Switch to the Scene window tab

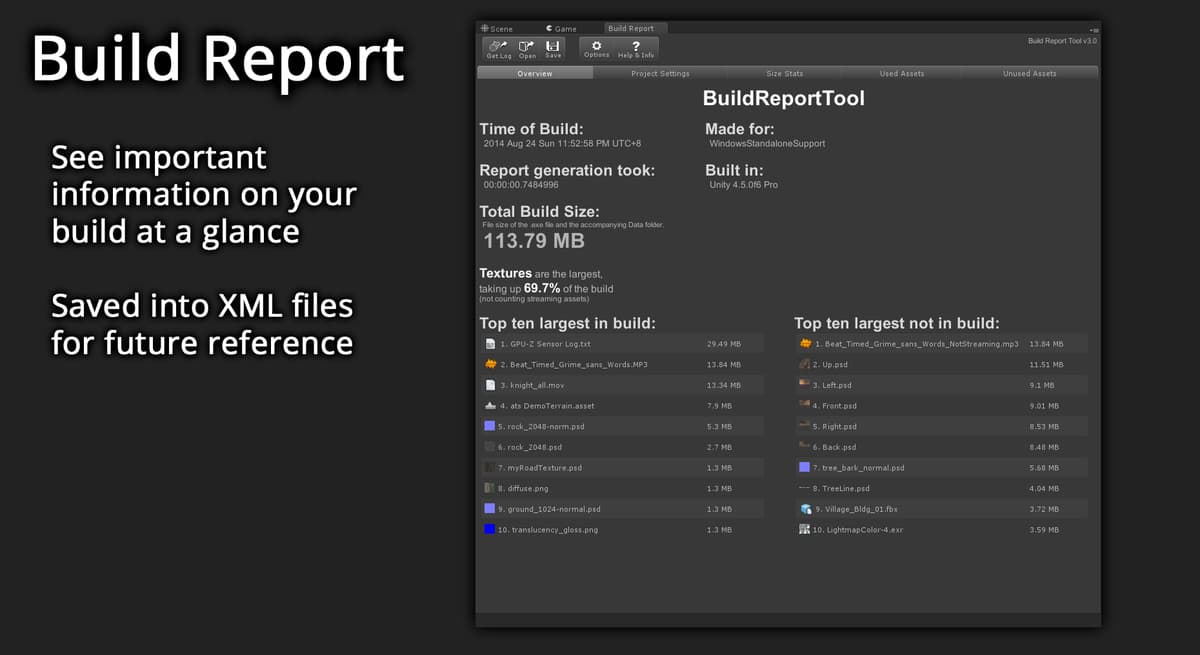coord(496,29)
